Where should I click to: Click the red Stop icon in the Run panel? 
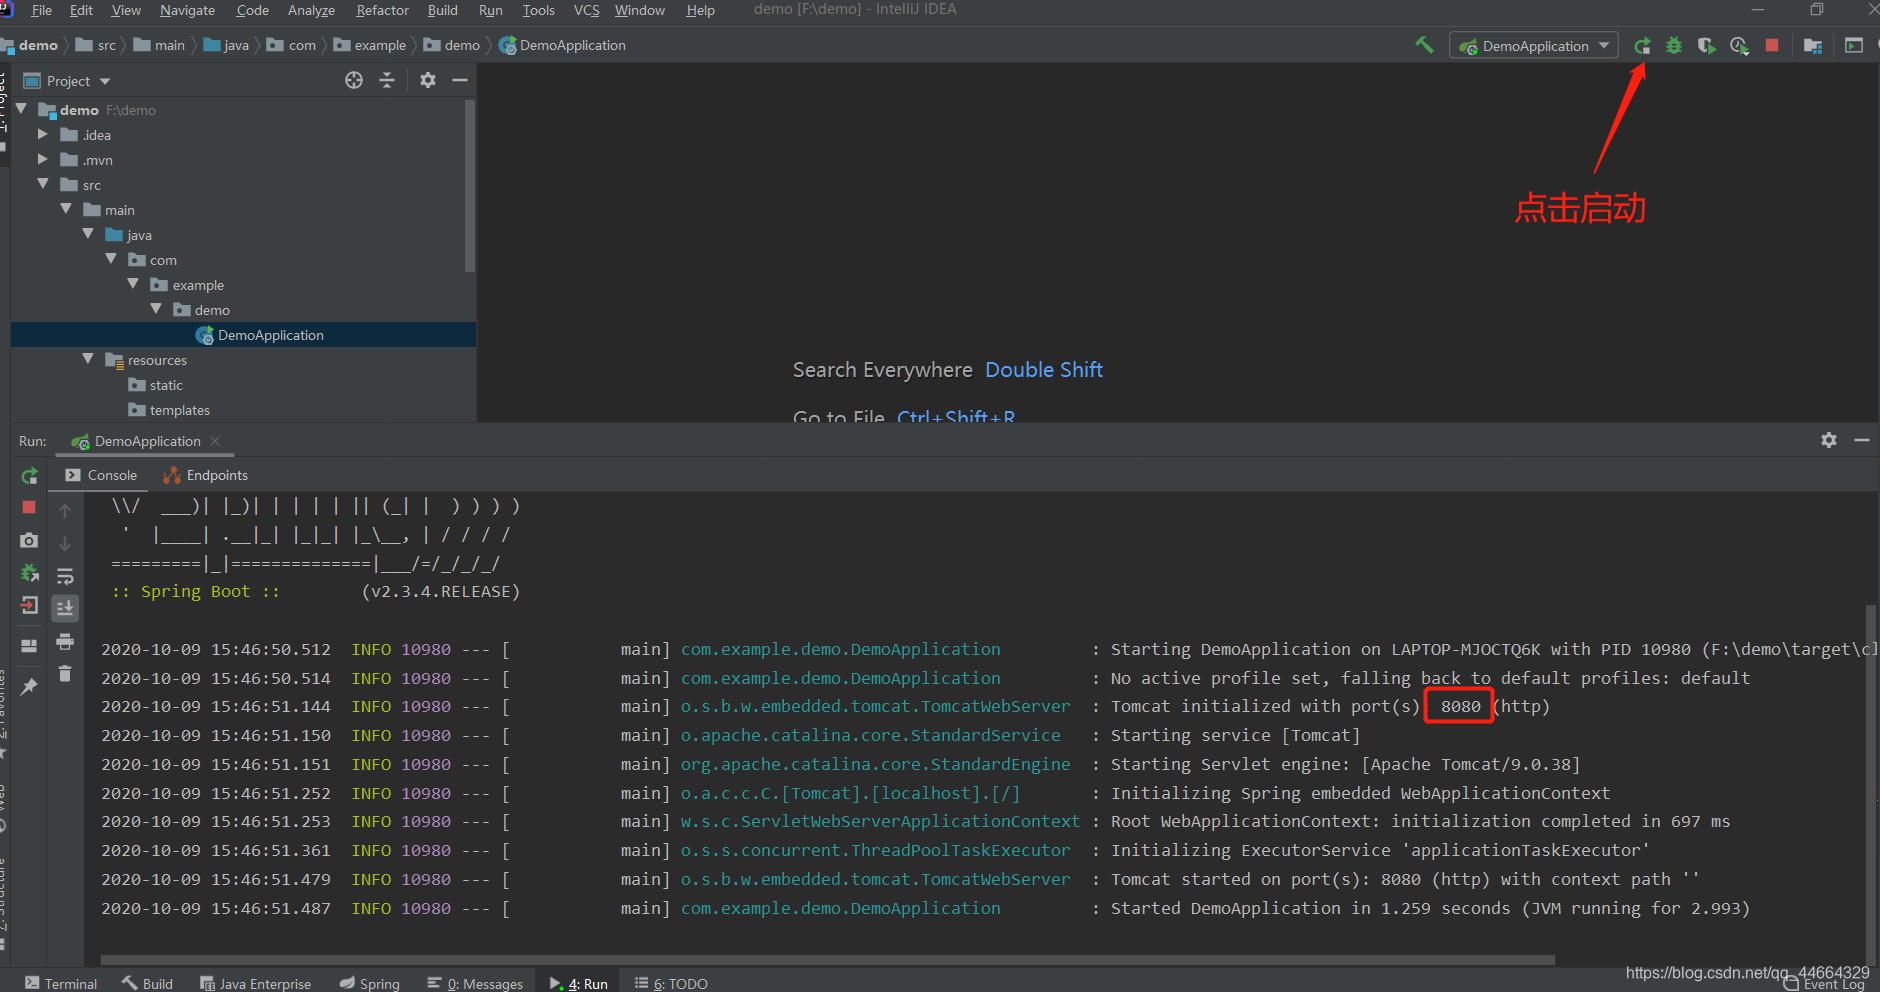tap(29, 508)
